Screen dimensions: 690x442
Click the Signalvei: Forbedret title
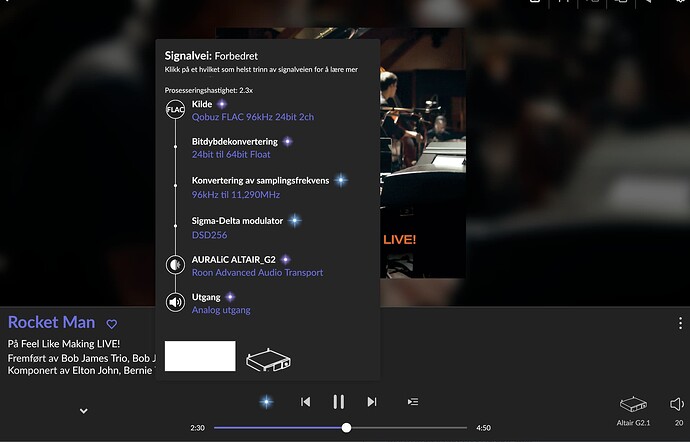click(x=211, y=56)
